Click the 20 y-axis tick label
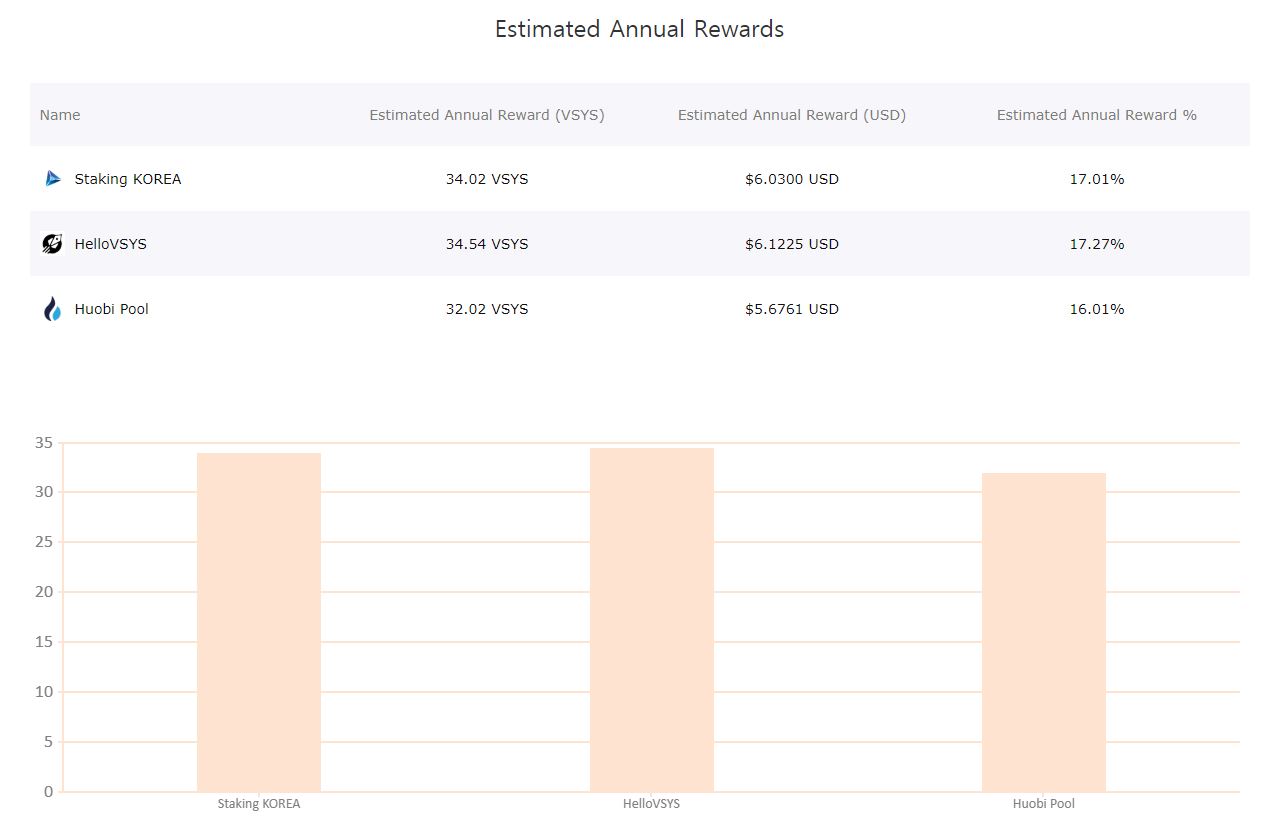 (43, 592)
